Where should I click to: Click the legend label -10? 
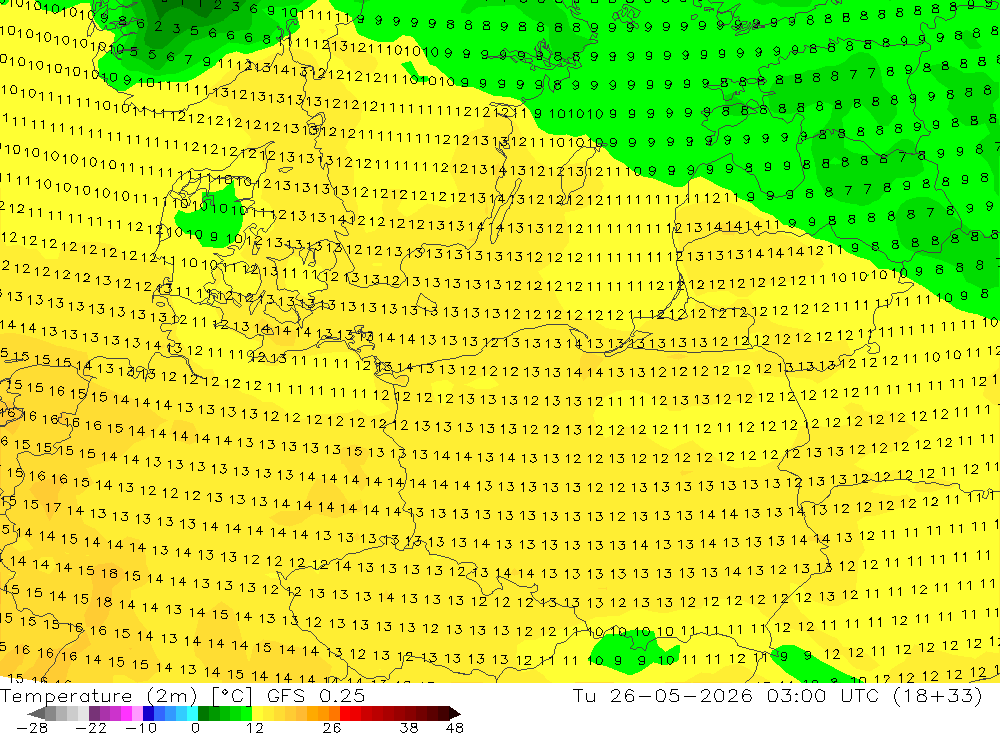141,728
